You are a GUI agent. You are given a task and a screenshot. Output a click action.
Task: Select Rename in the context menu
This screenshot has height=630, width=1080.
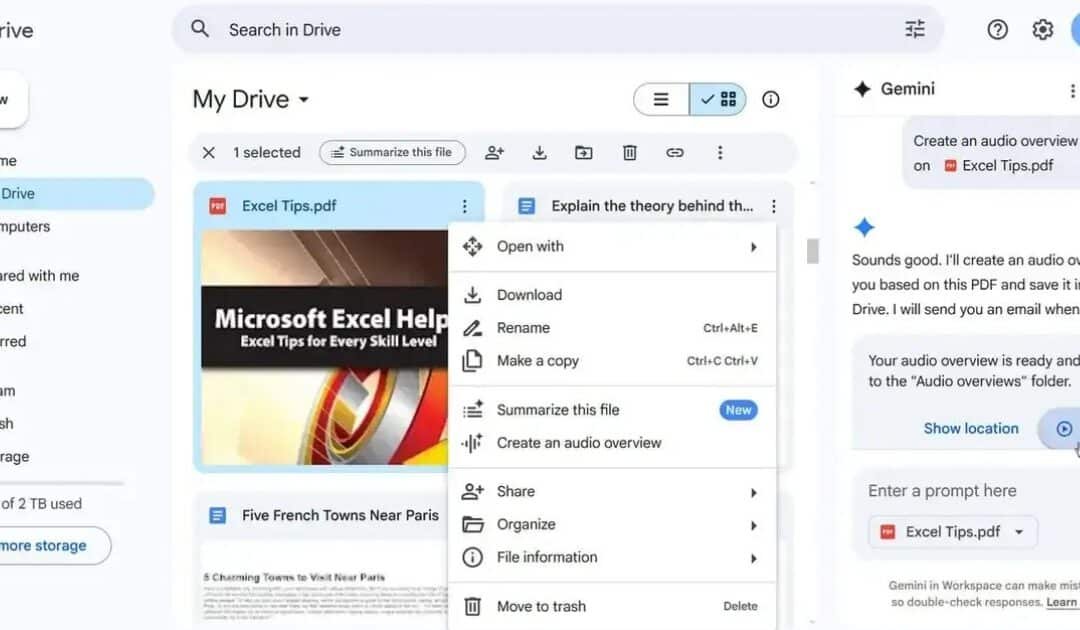point(612,328)
